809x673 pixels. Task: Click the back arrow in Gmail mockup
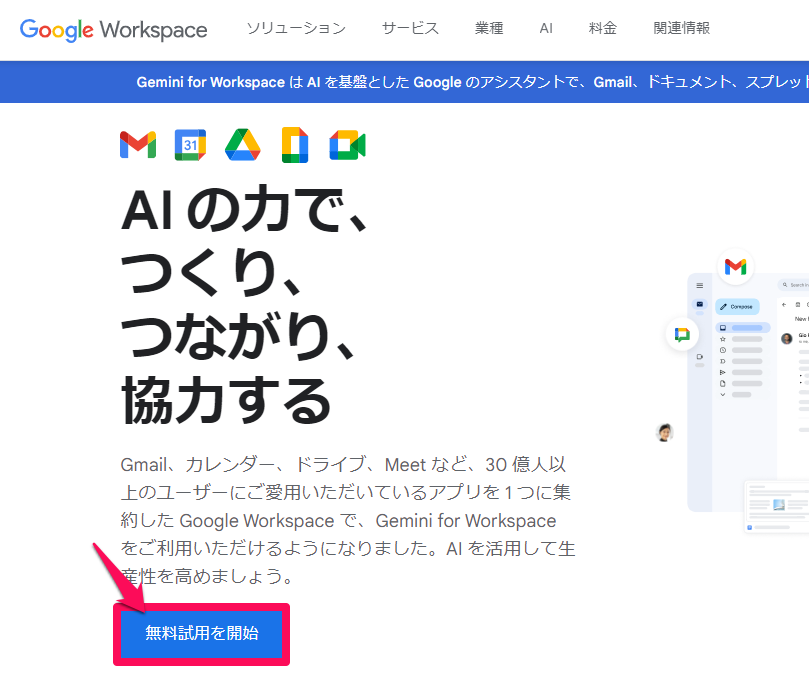[784, 305]
